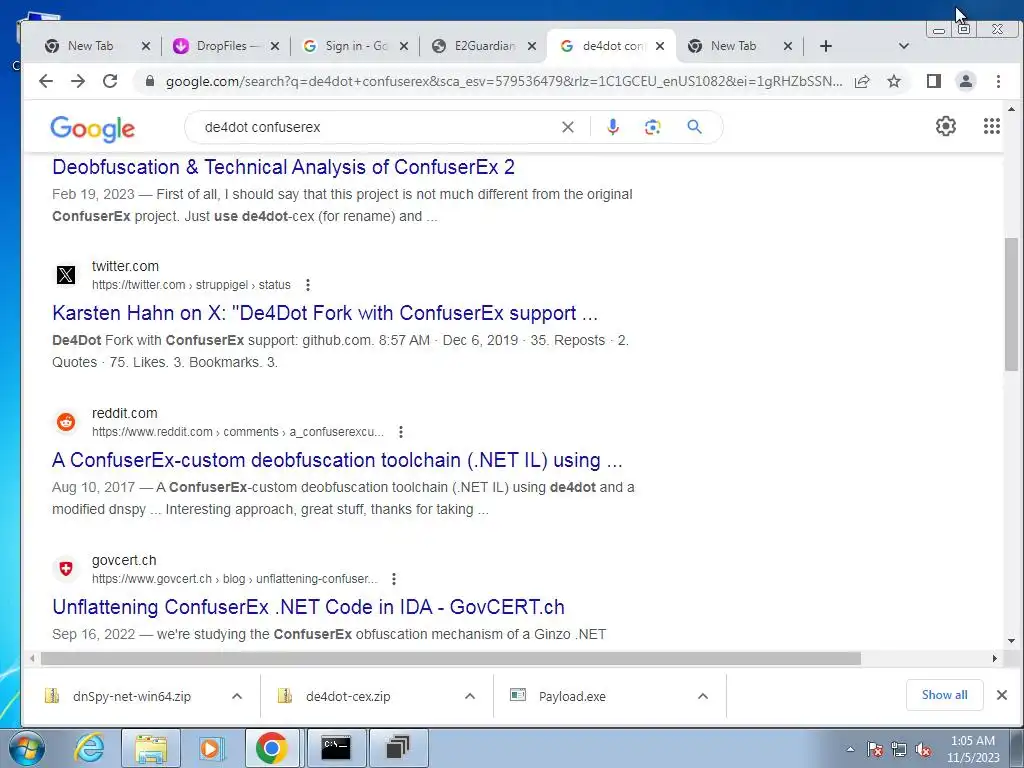Clear the search box text

click(568, 127)
